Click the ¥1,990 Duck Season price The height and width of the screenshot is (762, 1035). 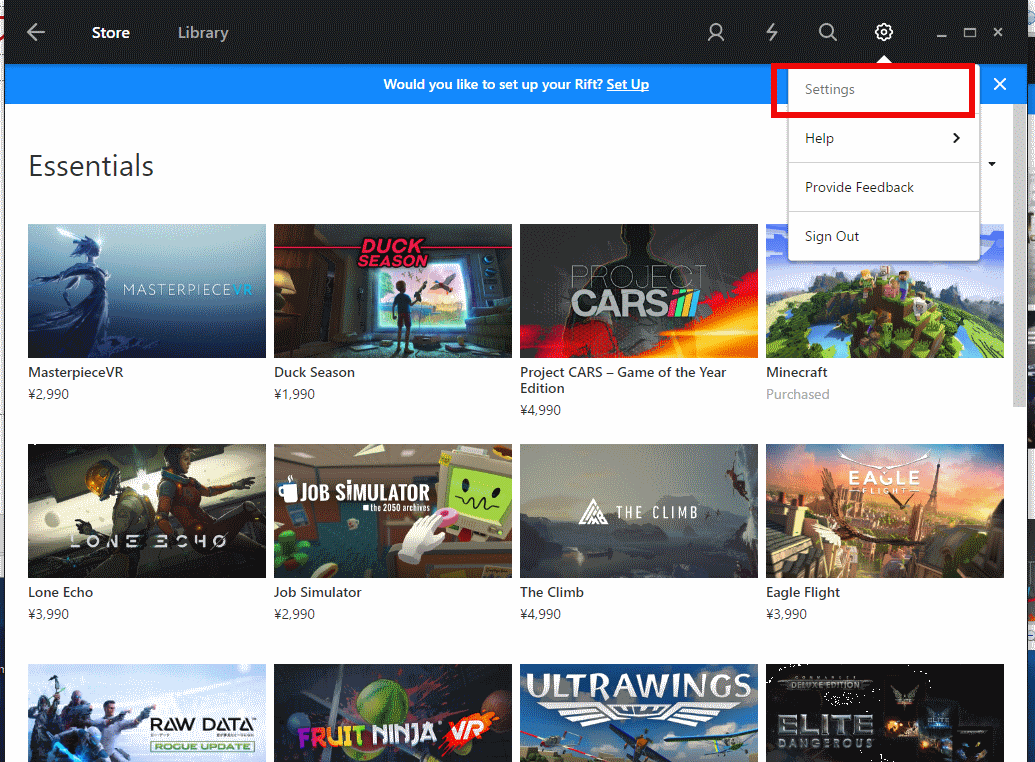294,394
